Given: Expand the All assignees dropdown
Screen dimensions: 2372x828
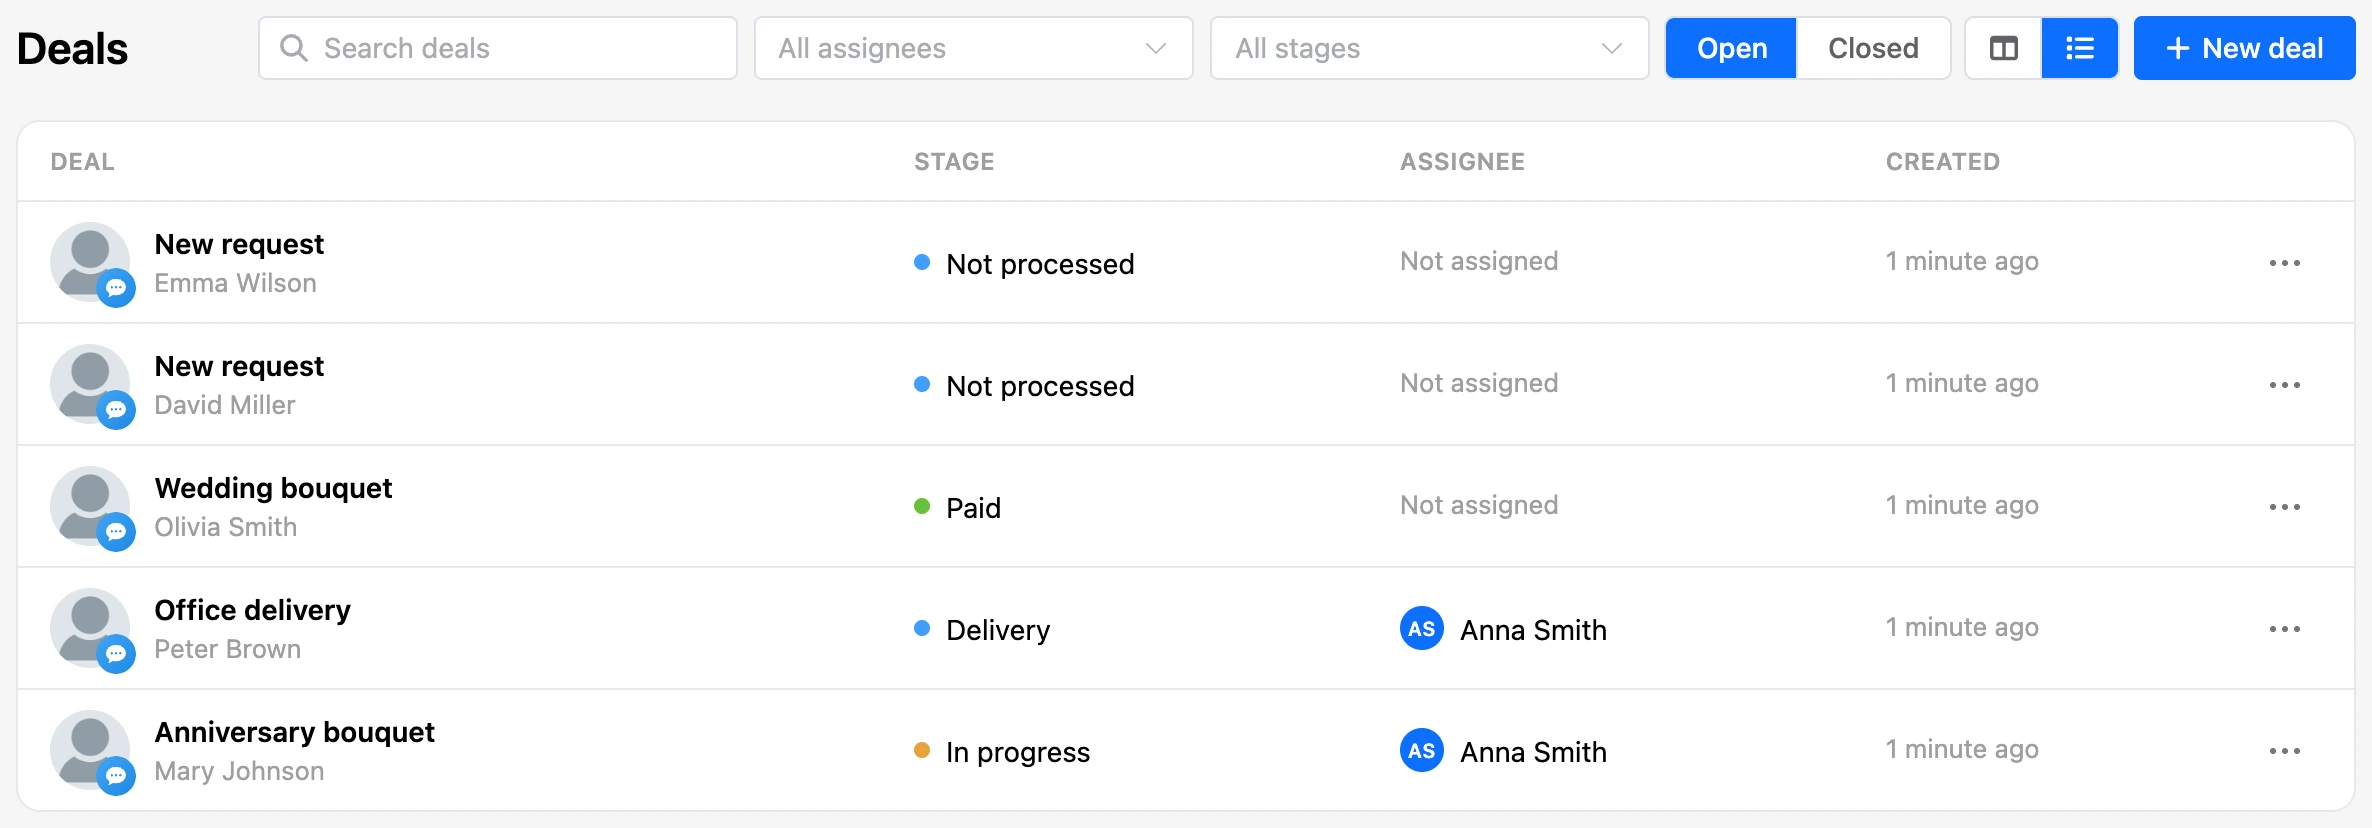Looking at the screenshot, I should coord(973,48).
